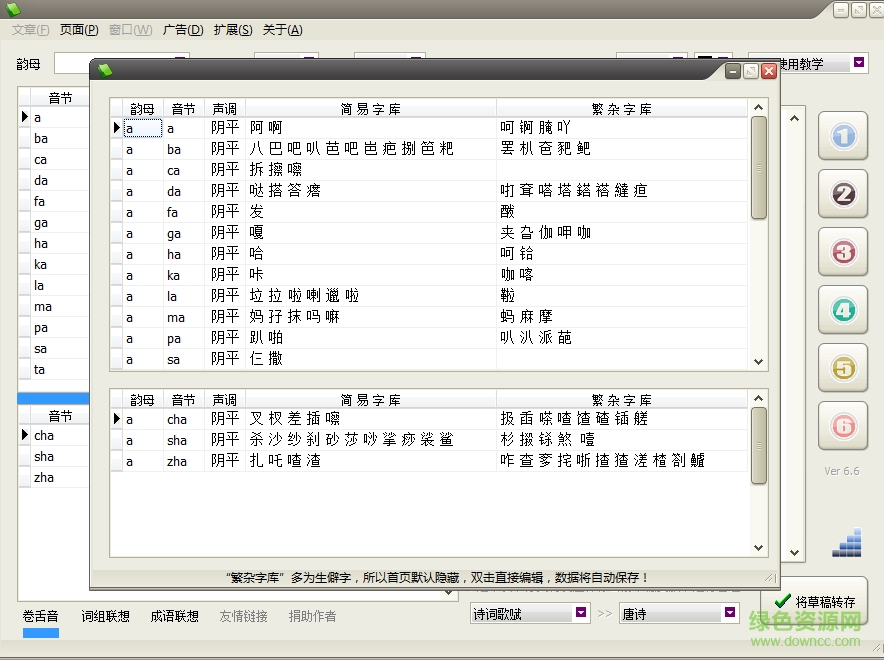Screen dimensions: 884x660
Task: Click the green leaf icon on dialog titlebar
Action: tap(104, 70)
